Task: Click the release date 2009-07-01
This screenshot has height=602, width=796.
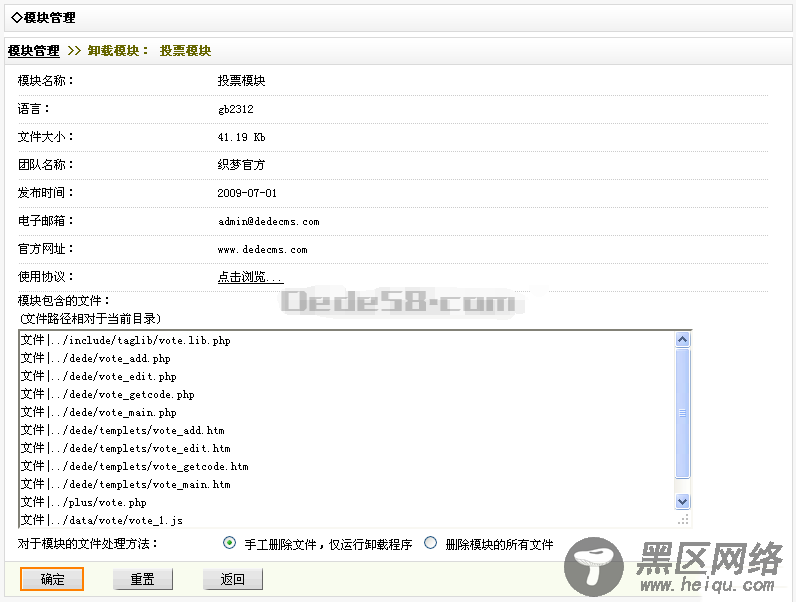Action: 247,193
